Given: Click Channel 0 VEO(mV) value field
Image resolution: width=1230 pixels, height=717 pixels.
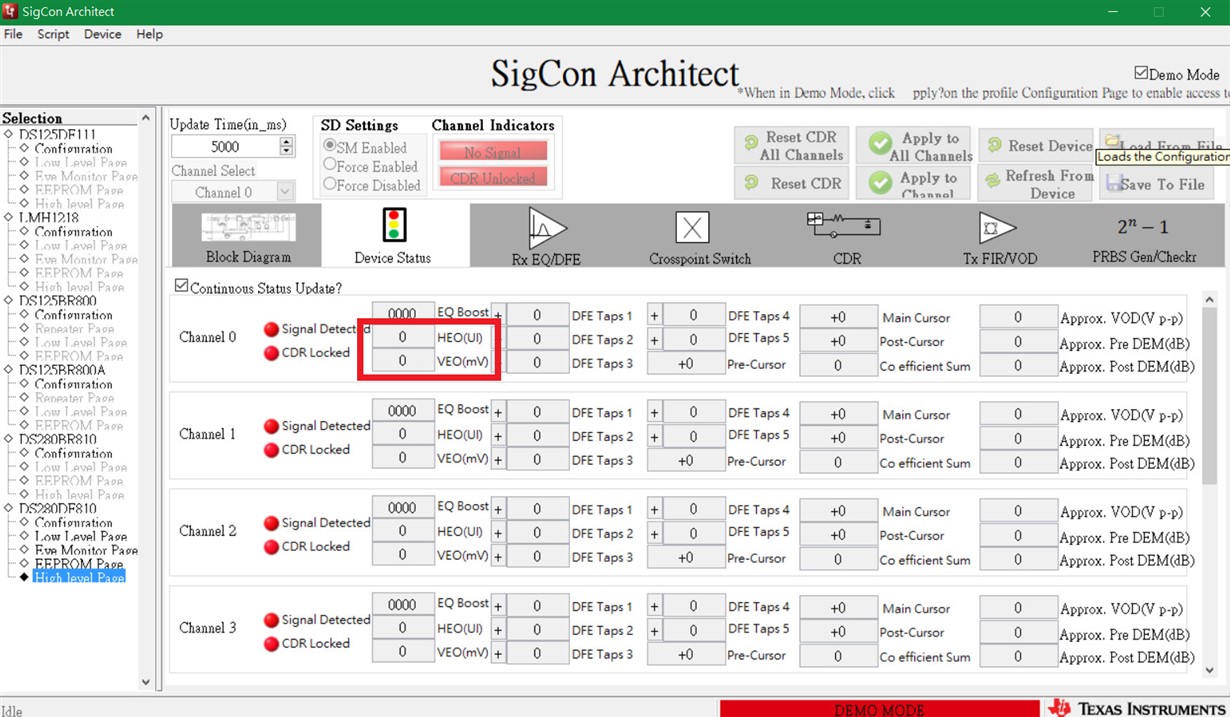Looking at the screenshot, I should [402, 361].
